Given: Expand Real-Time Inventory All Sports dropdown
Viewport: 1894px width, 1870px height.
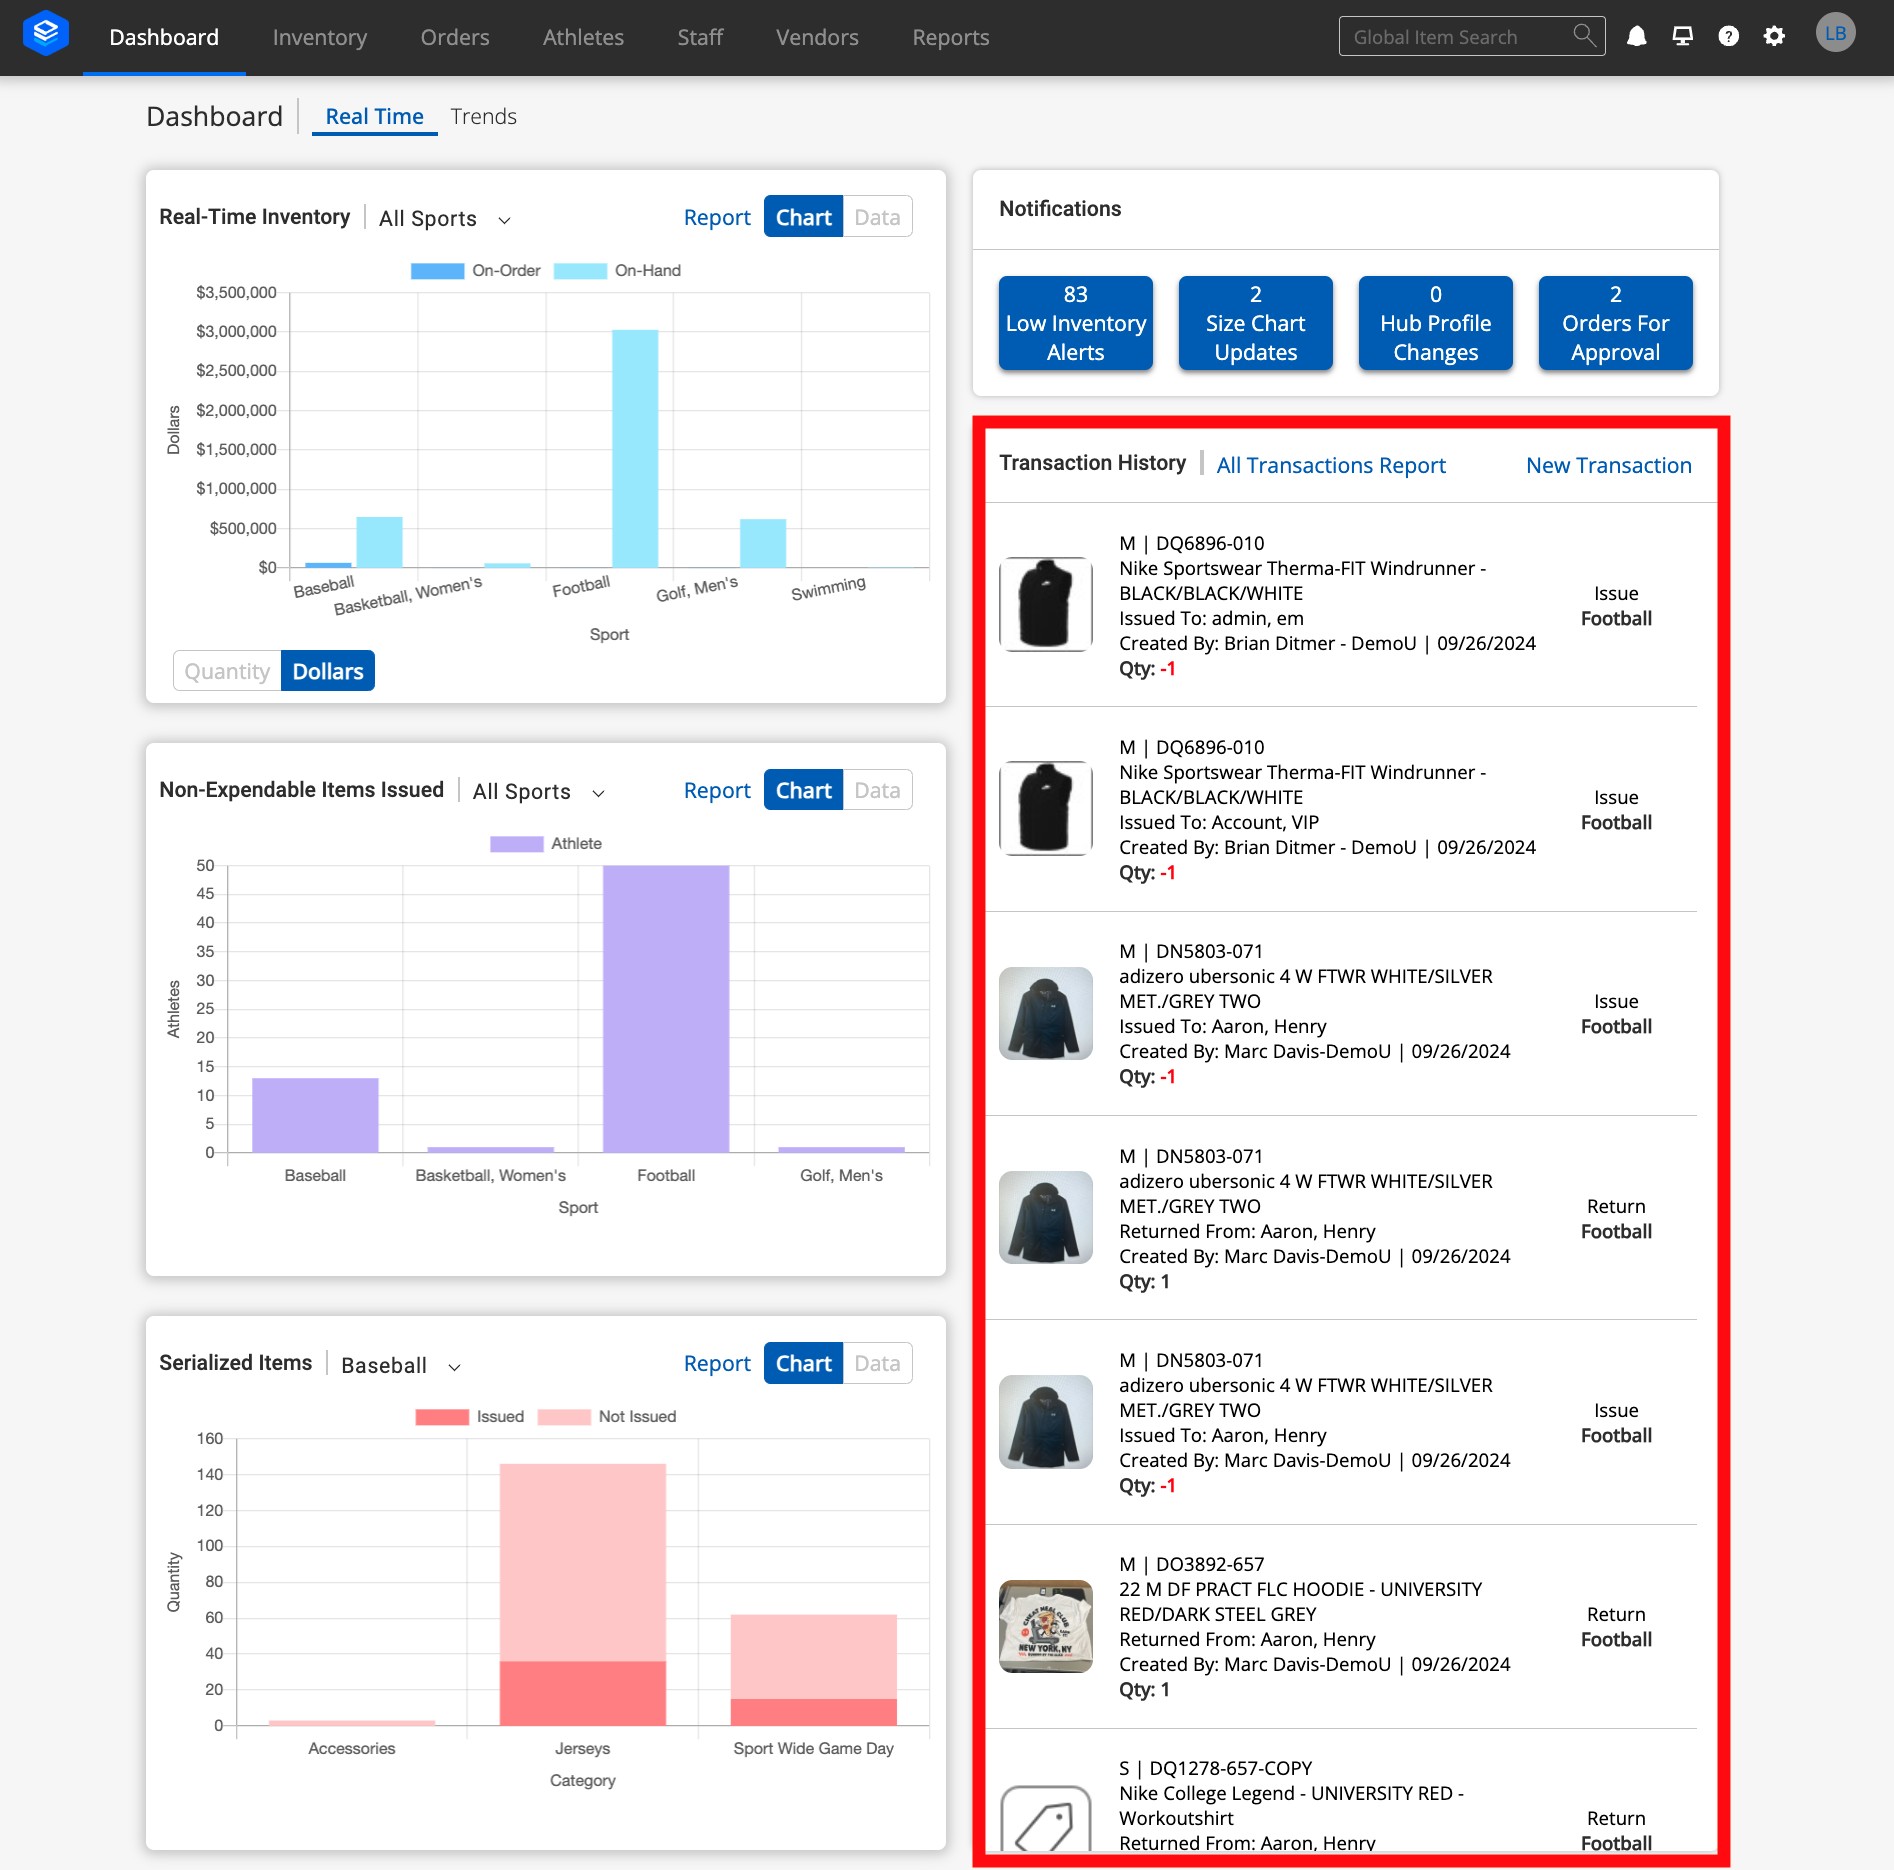Looking at the screenshot, I should (x=445, y=219).
